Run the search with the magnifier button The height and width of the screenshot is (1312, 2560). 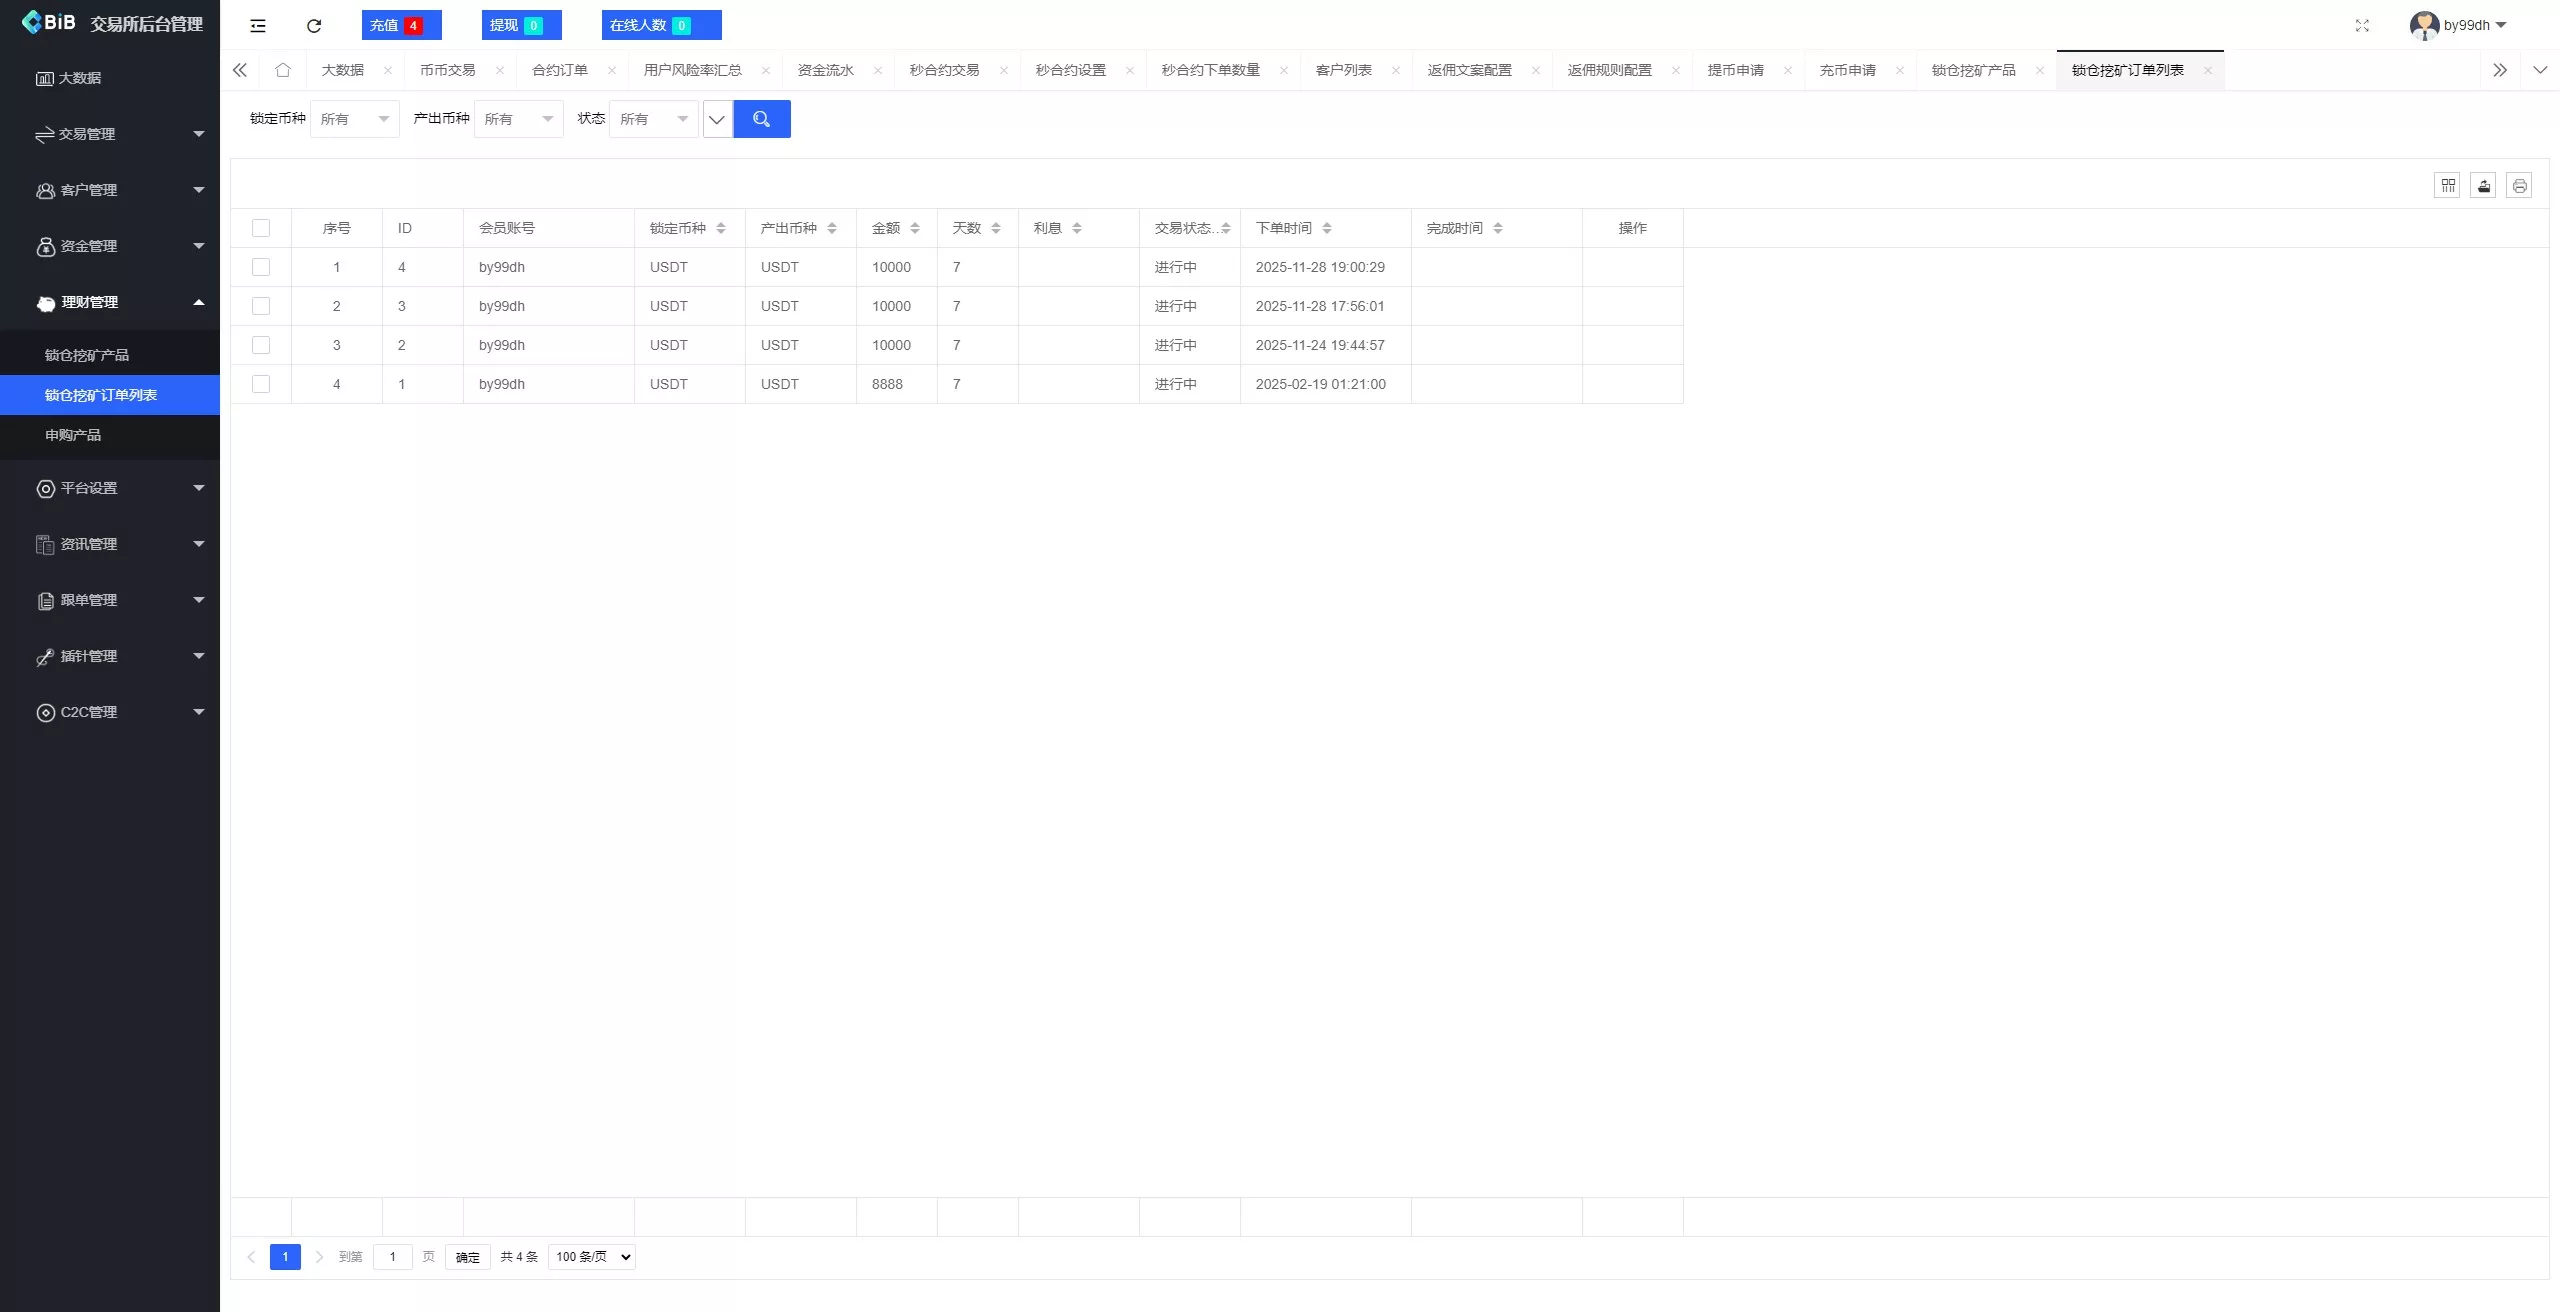pos(762,118)
